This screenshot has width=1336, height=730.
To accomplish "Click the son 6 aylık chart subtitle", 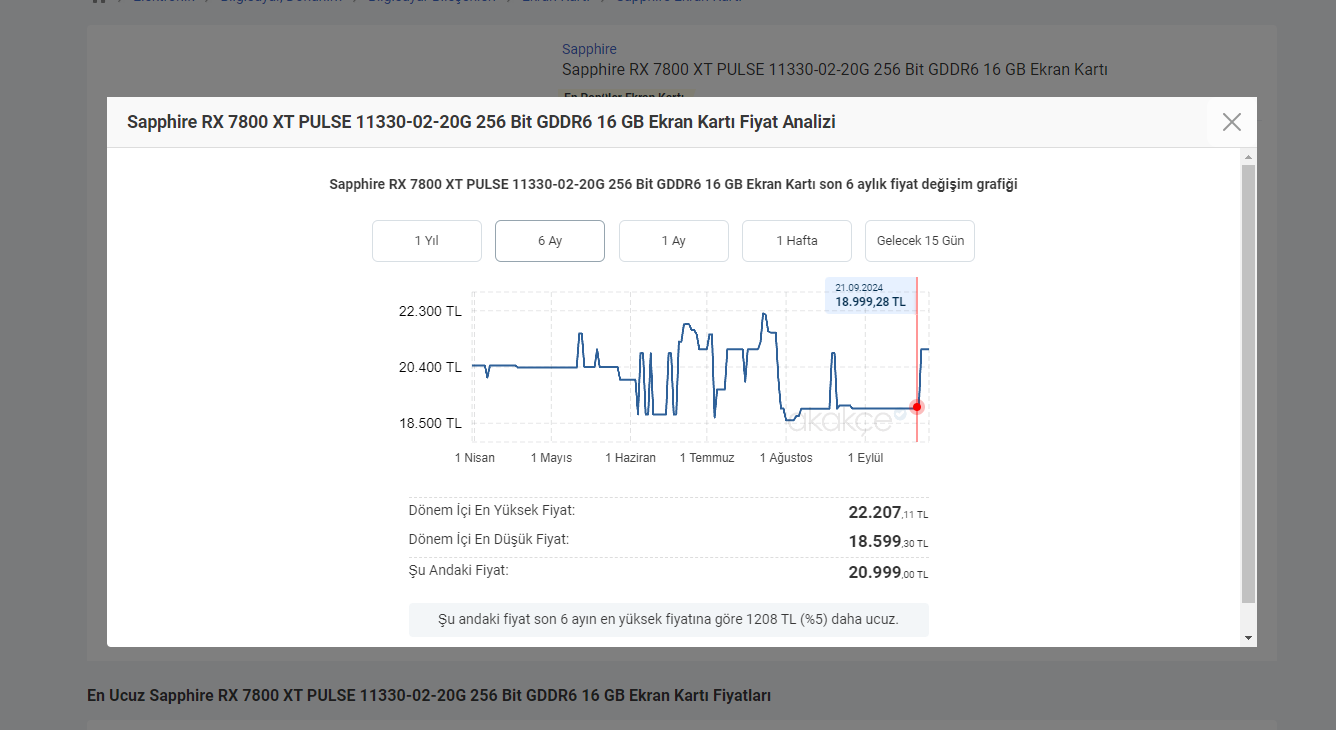I will [x=674, y=184].
